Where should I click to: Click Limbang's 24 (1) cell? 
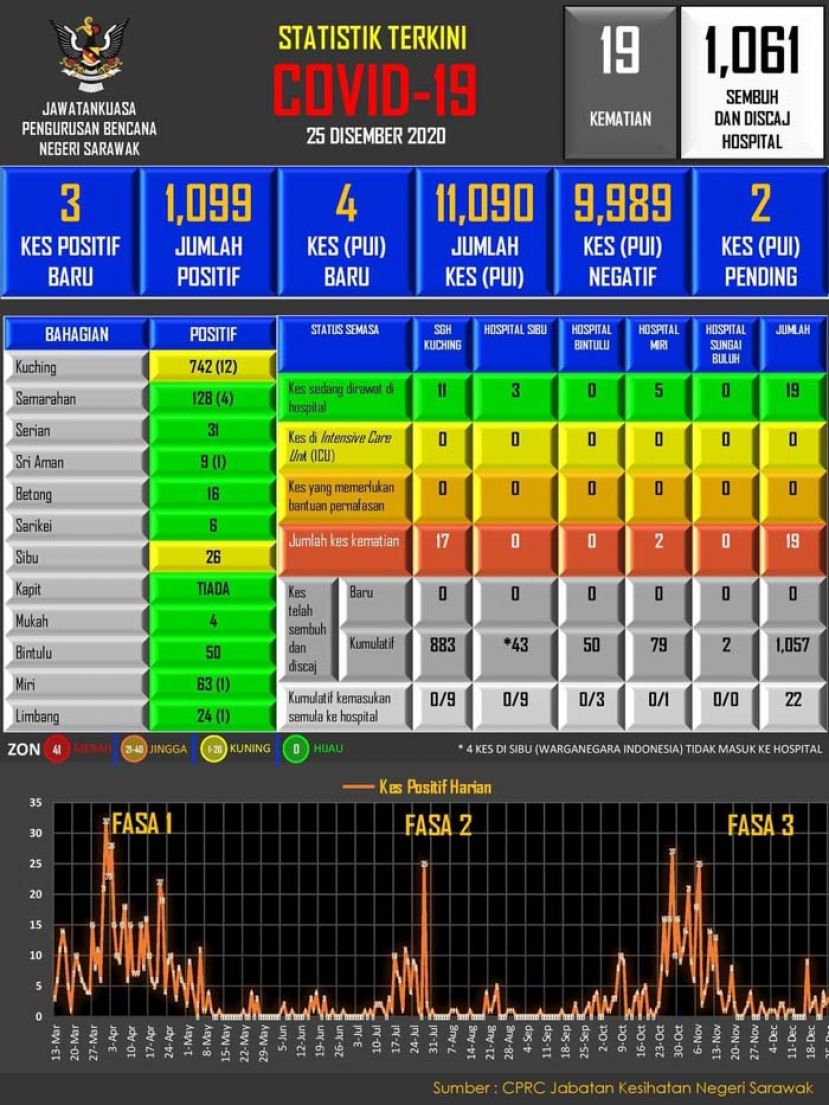[213, 716]
